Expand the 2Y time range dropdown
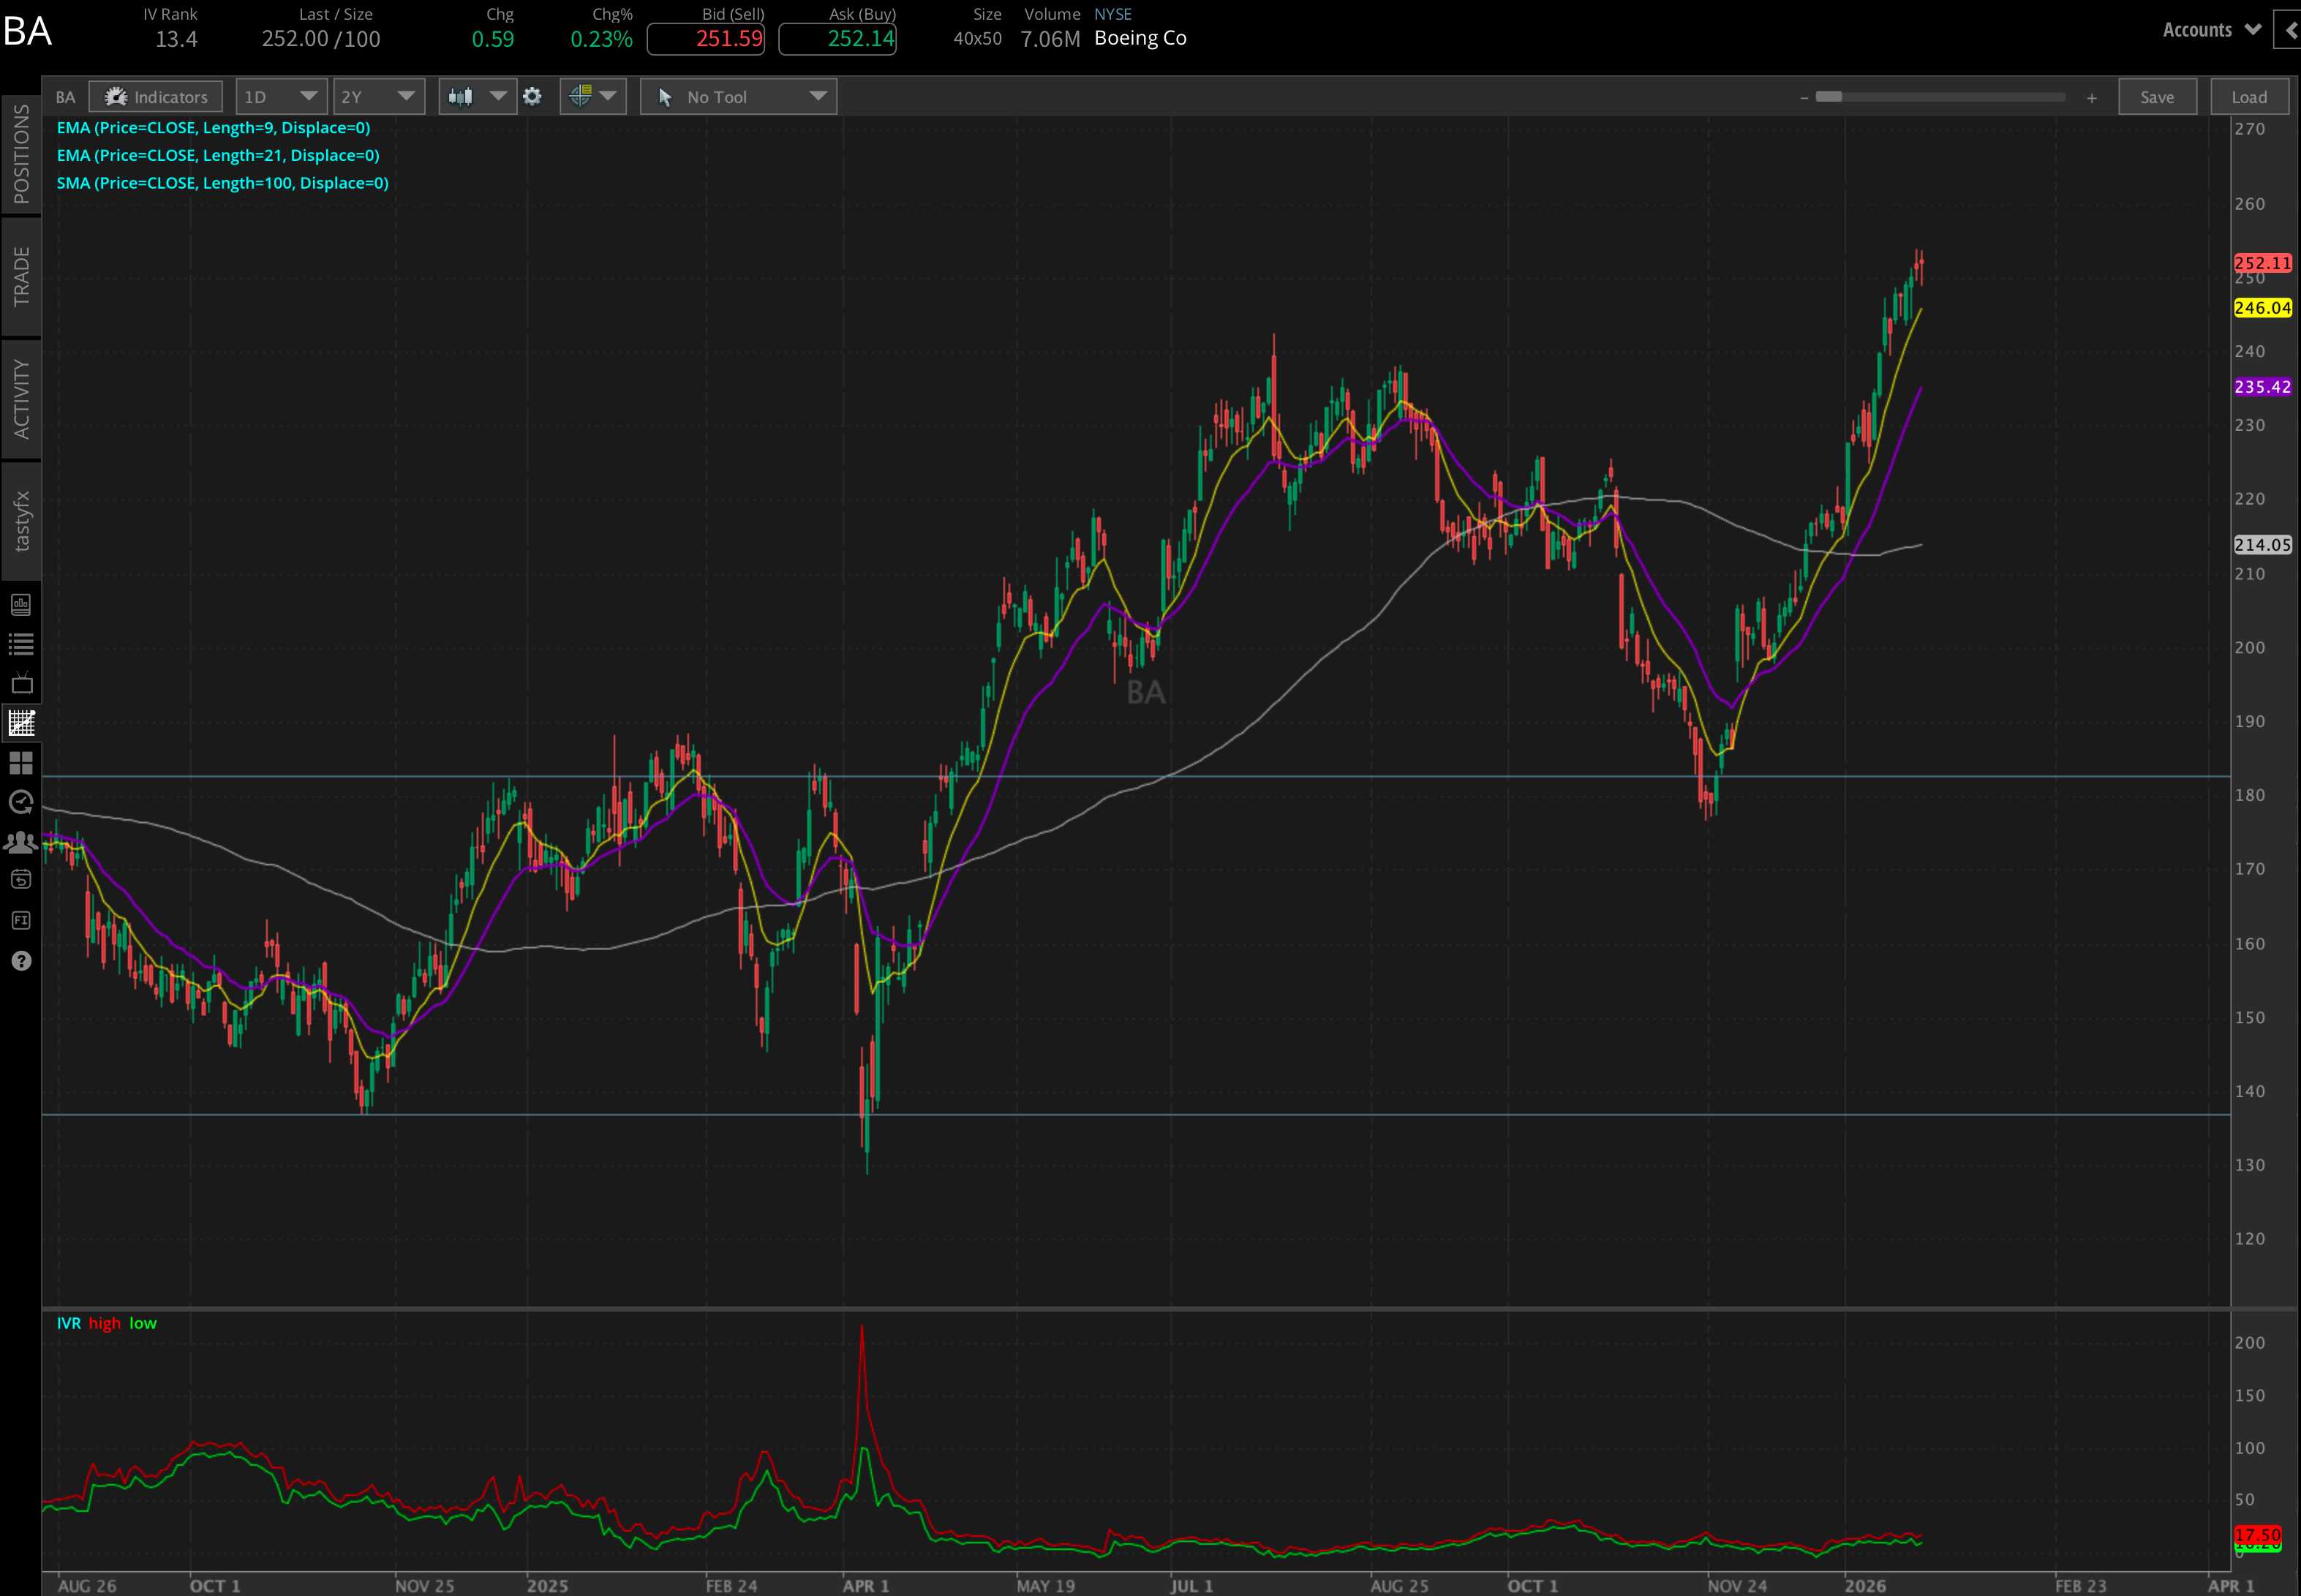This screenshot has width=2301, height=1596. pyautogui.click(x=378, y=96)
